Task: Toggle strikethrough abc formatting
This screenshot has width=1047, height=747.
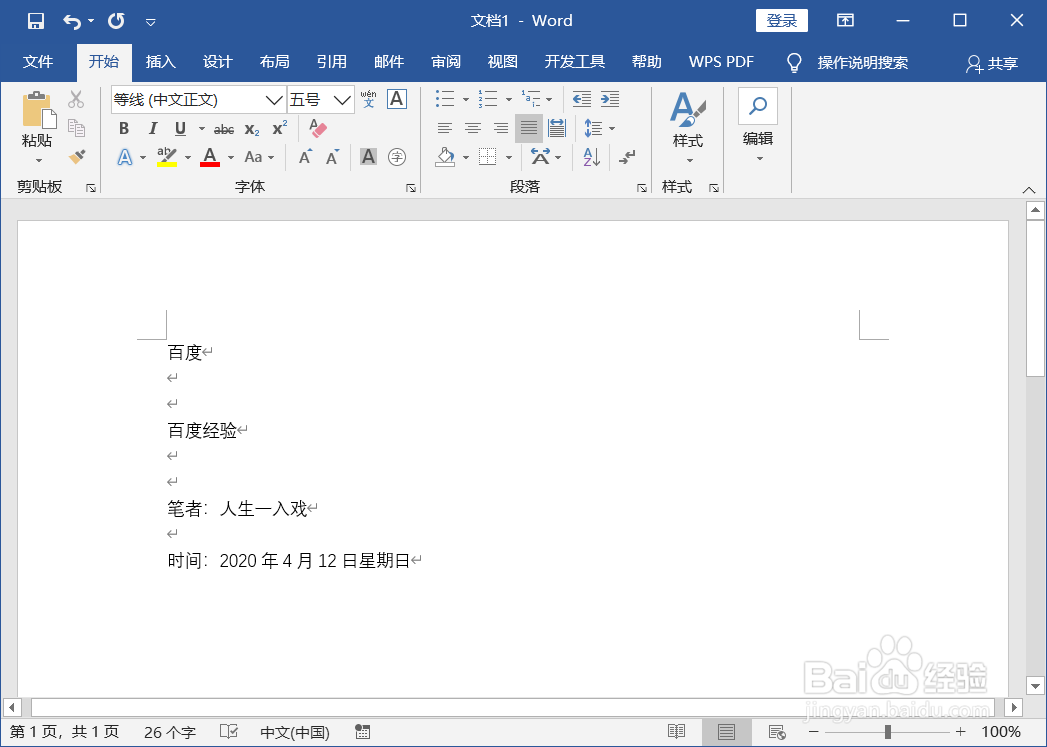Action: [224, 129]
